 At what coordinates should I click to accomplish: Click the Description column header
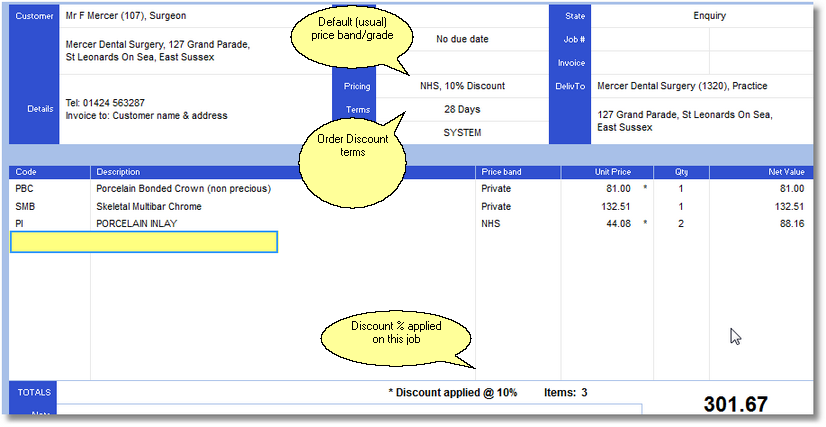pyautogui.click(x=118, y=172)
